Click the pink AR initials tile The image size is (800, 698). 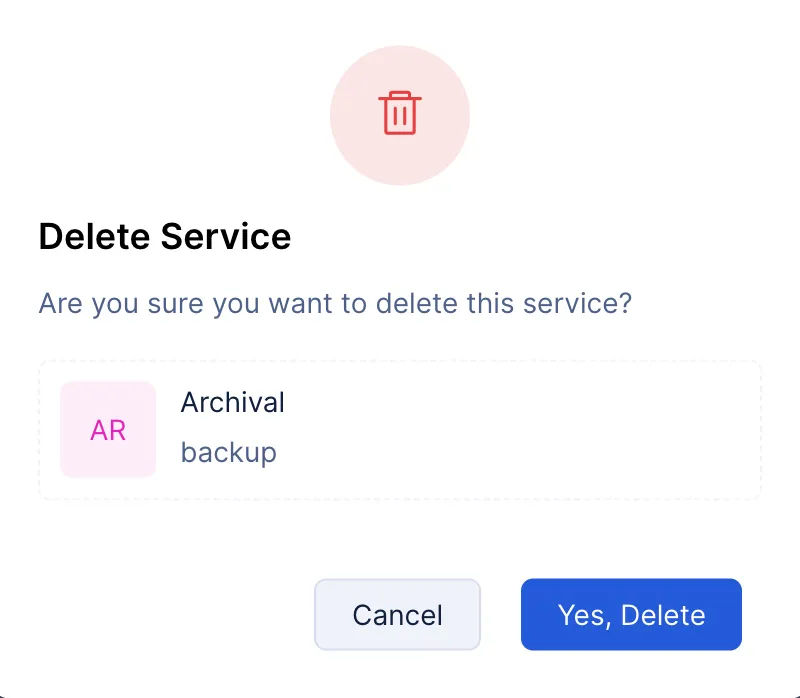pos(108,430)
